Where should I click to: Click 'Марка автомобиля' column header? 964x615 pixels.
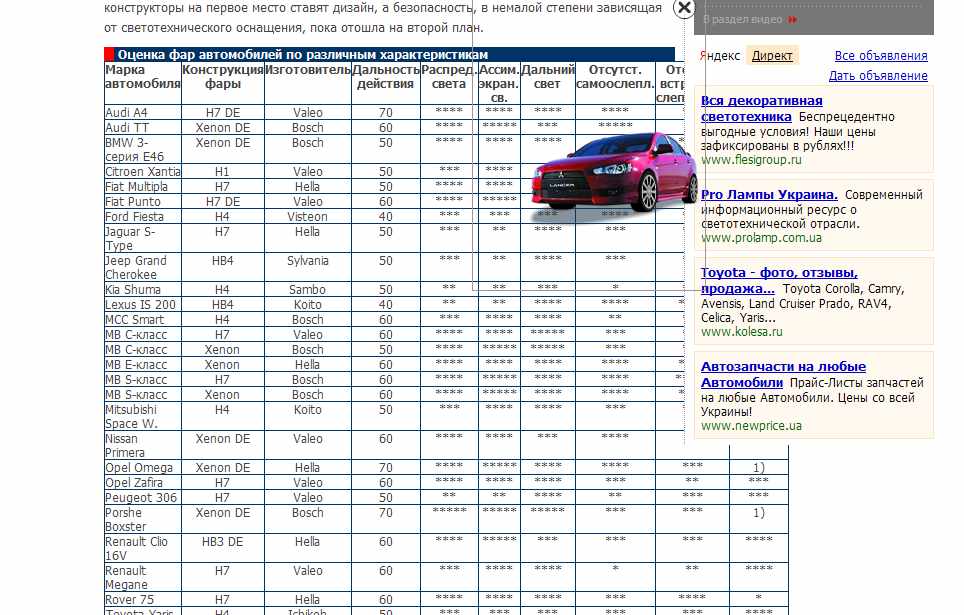(x=142, y=77)
